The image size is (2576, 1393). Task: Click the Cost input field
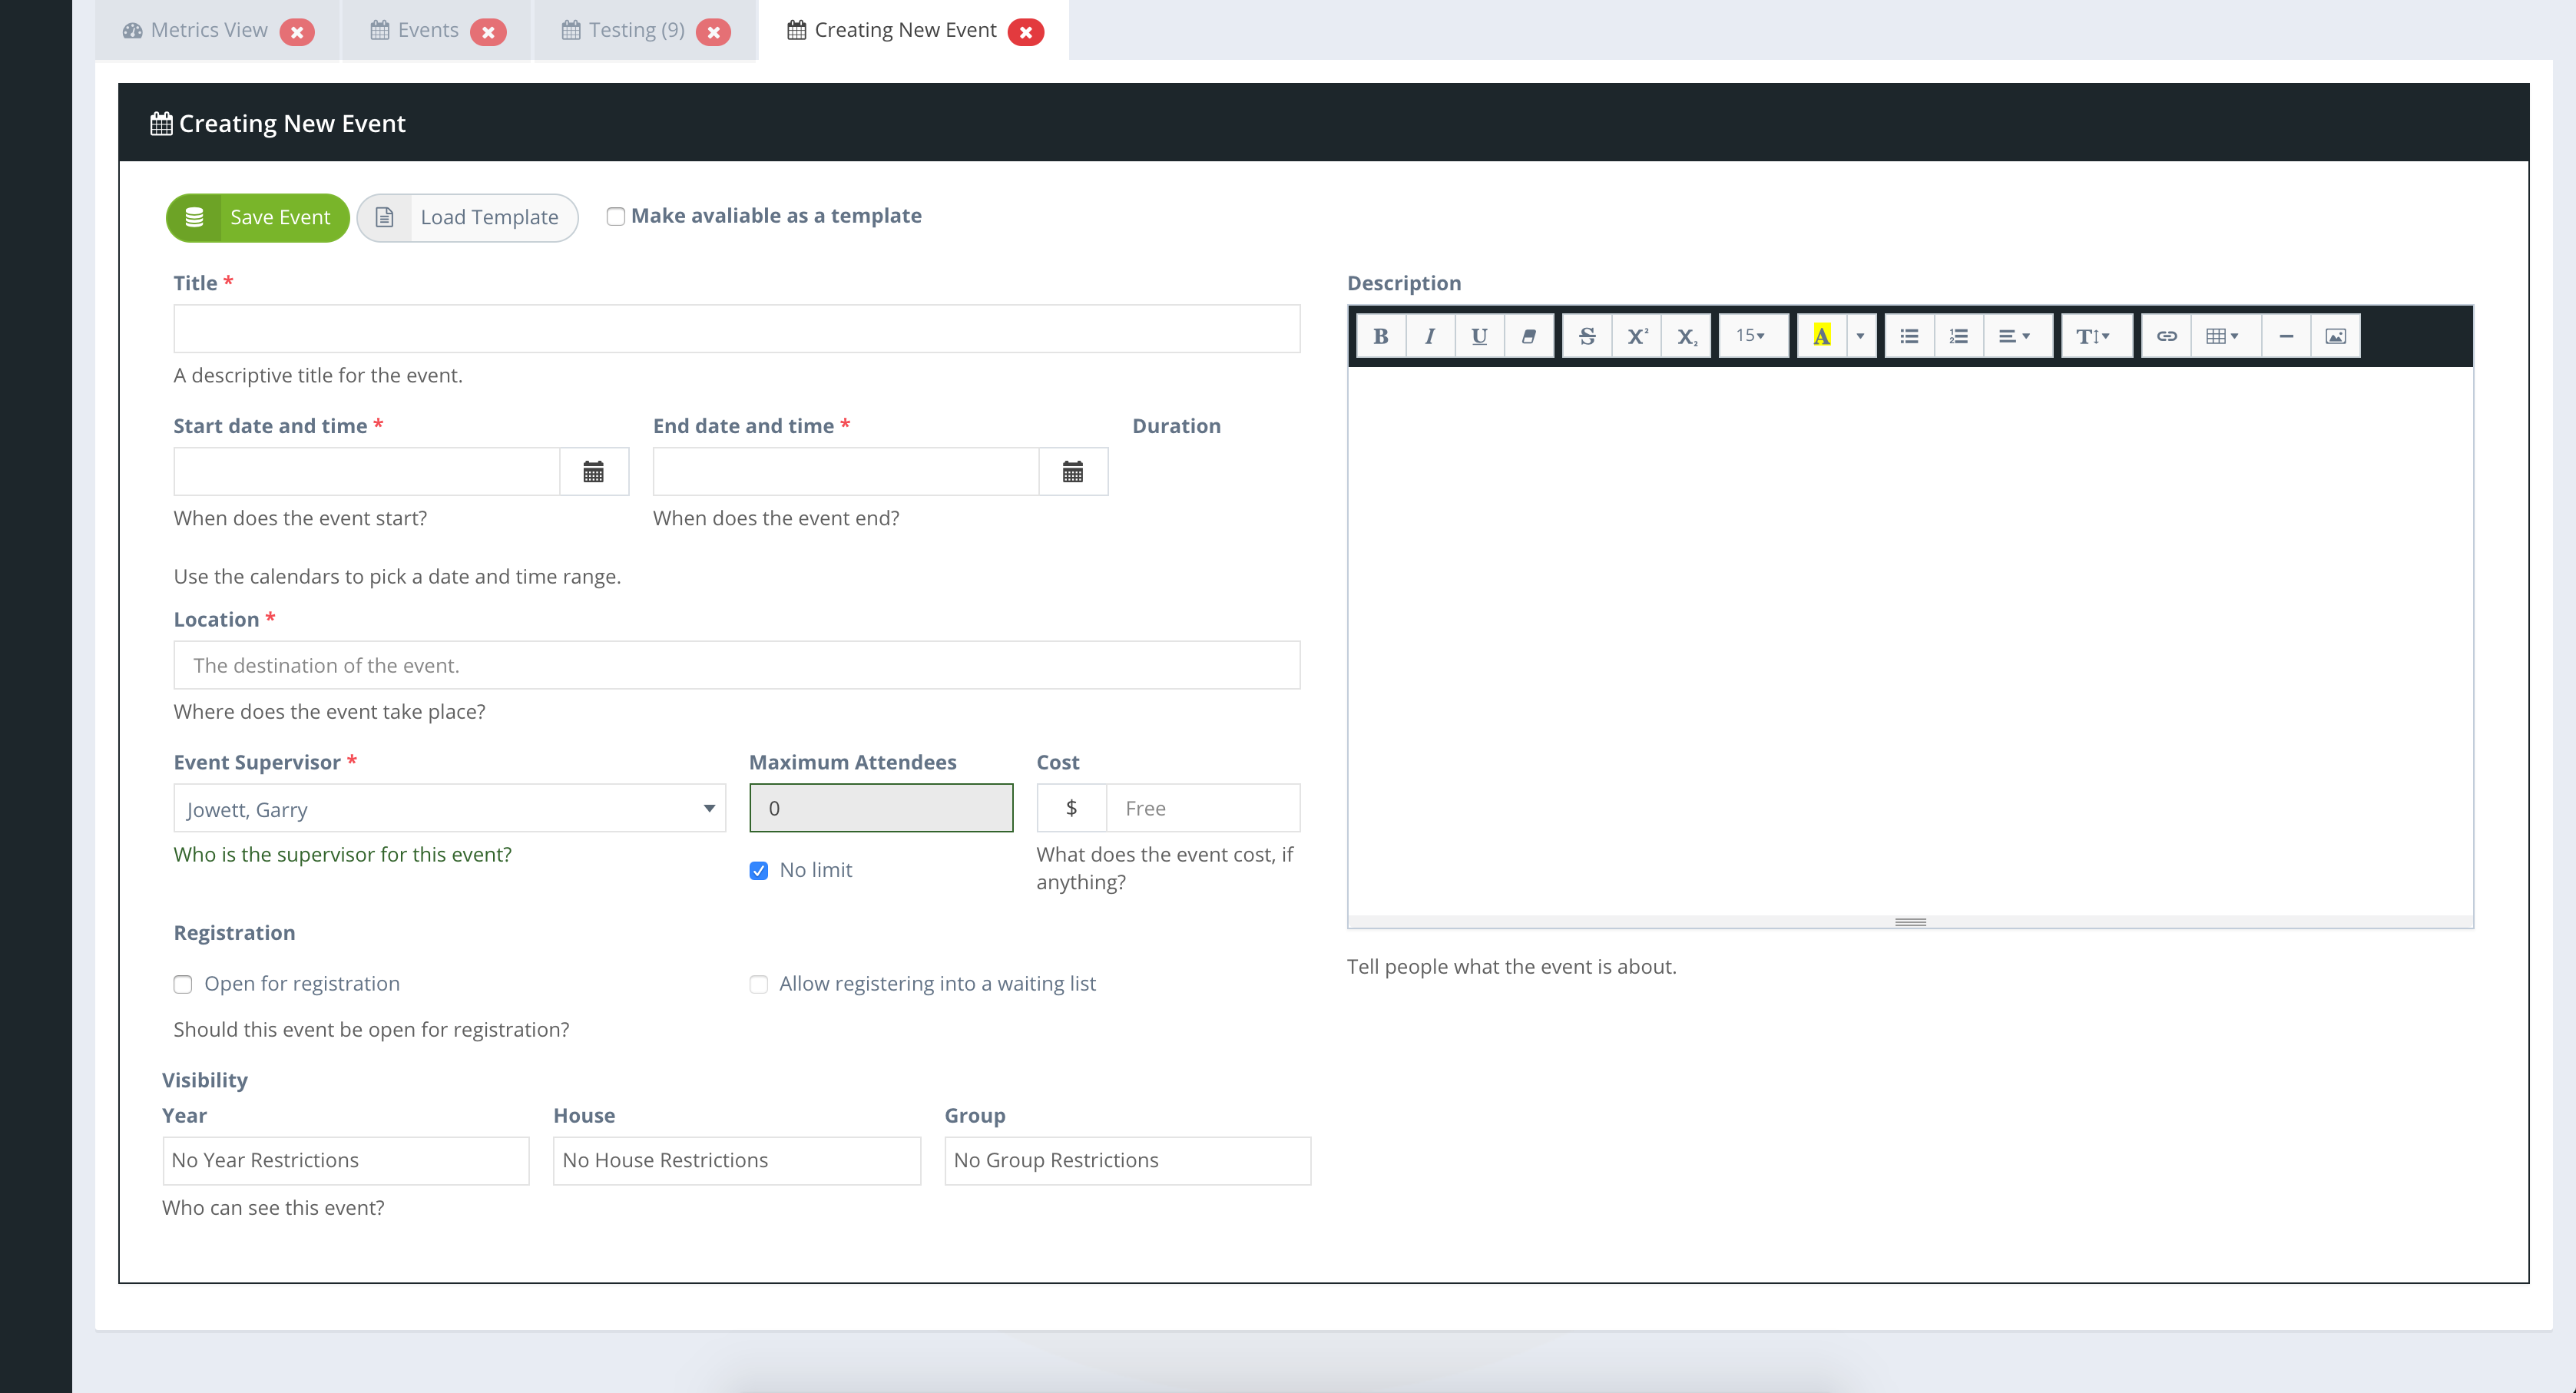[x=1203, y=808]
